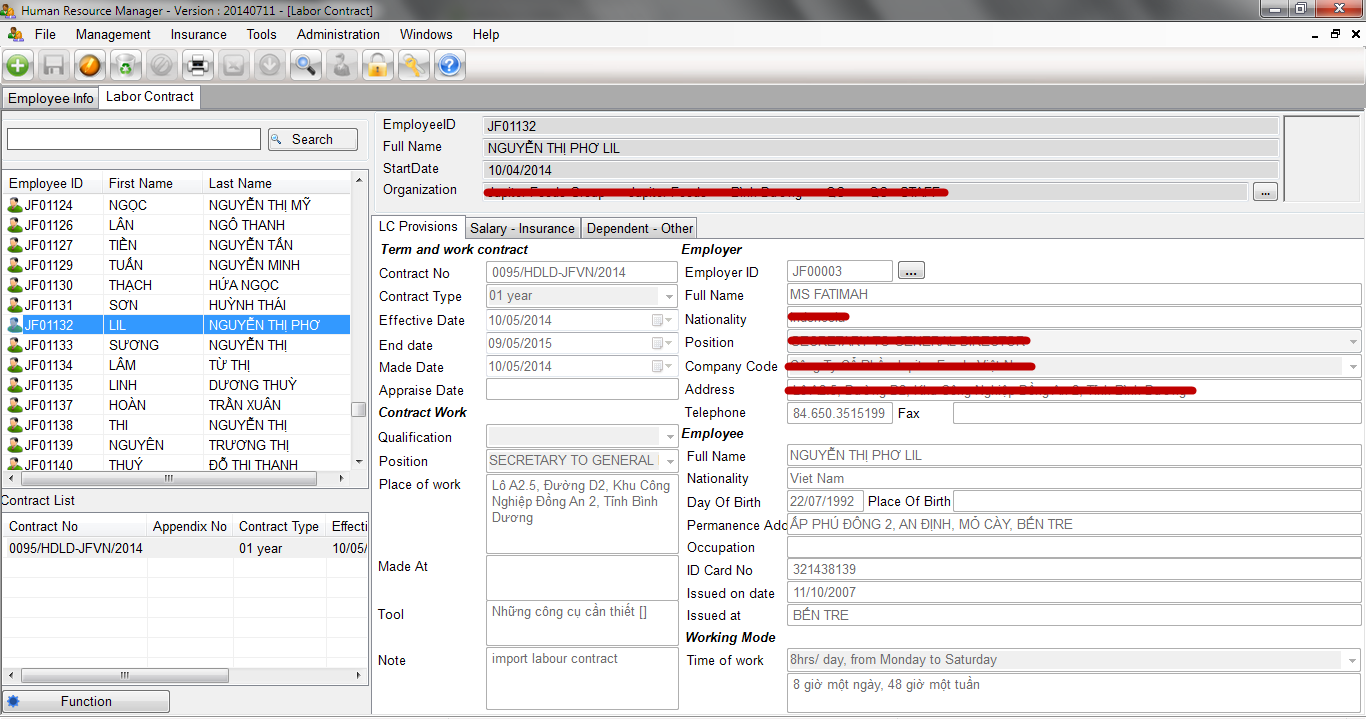
Task: Click the keys icon in toolbar
Action: (x=413, y=66)
